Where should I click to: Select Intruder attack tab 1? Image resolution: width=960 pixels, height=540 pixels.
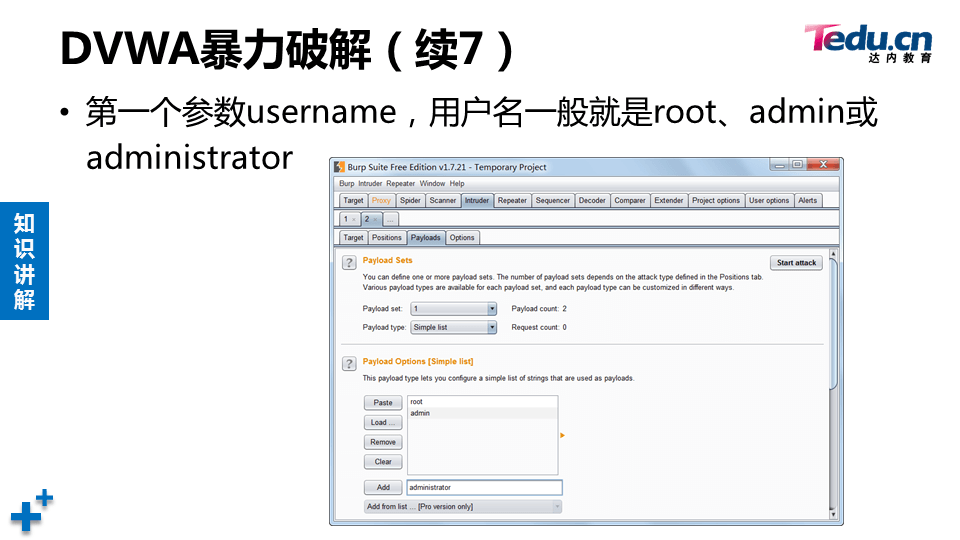click(346, 219)
